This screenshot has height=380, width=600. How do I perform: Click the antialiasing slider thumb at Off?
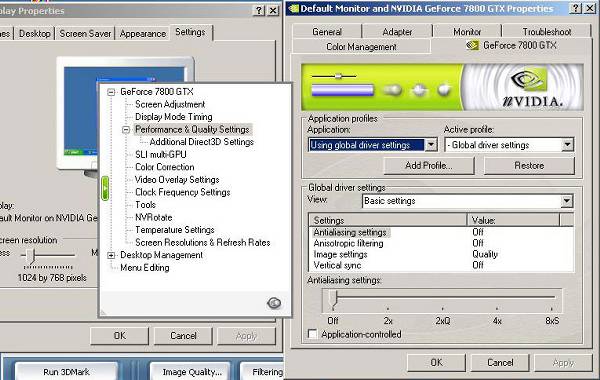333,298
